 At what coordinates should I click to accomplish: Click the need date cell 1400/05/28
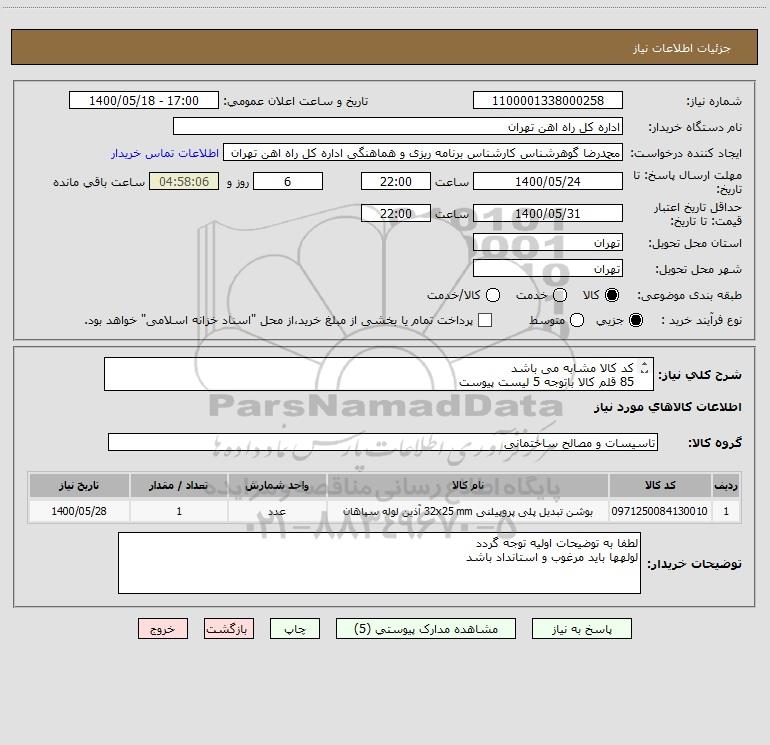point(79,511)
